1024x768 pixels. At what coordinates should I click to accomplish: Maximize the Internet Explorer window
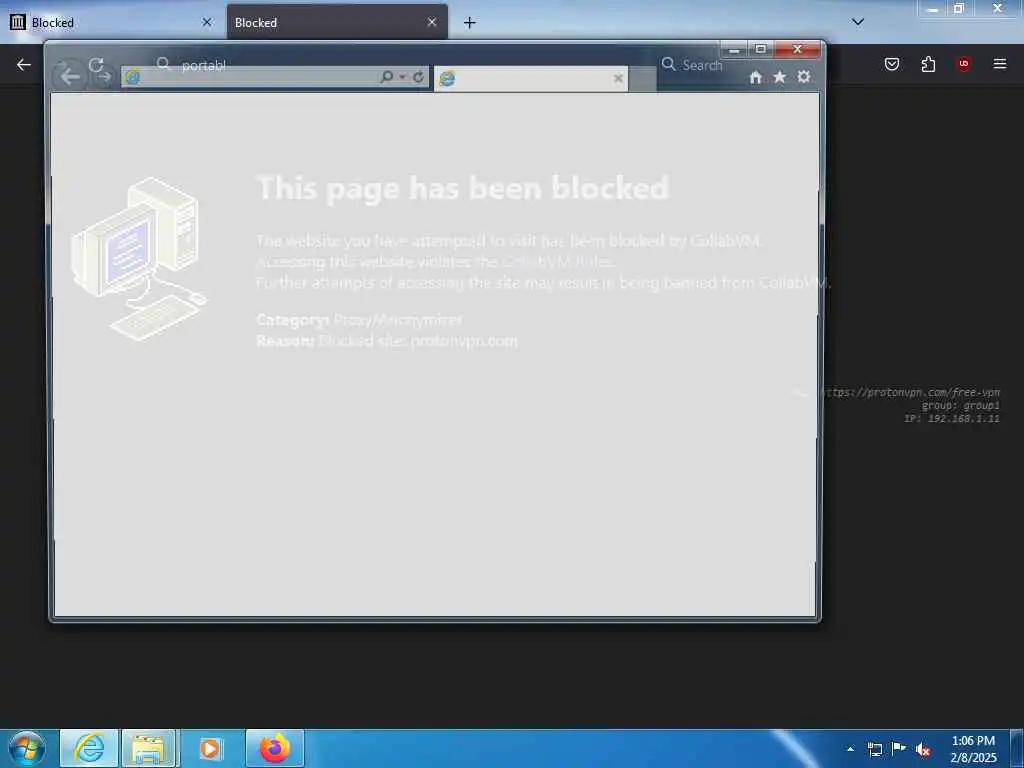point(761,50)
